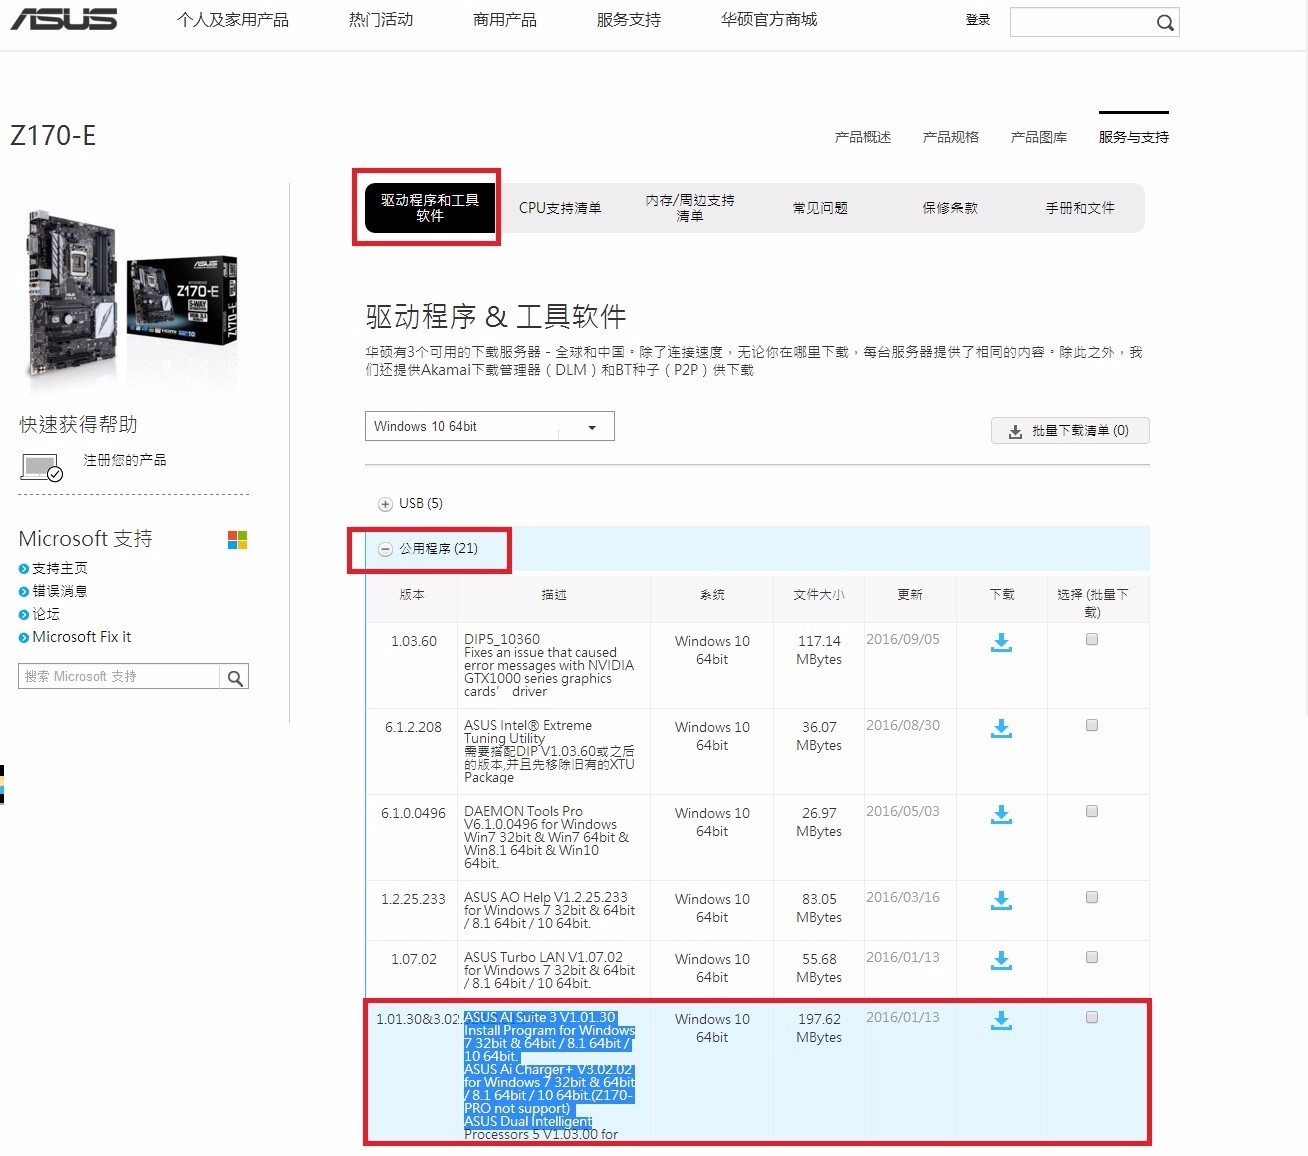Select the 常见问题 tab
Viewport: 1308px width, 1156px height.
[820, 208]
